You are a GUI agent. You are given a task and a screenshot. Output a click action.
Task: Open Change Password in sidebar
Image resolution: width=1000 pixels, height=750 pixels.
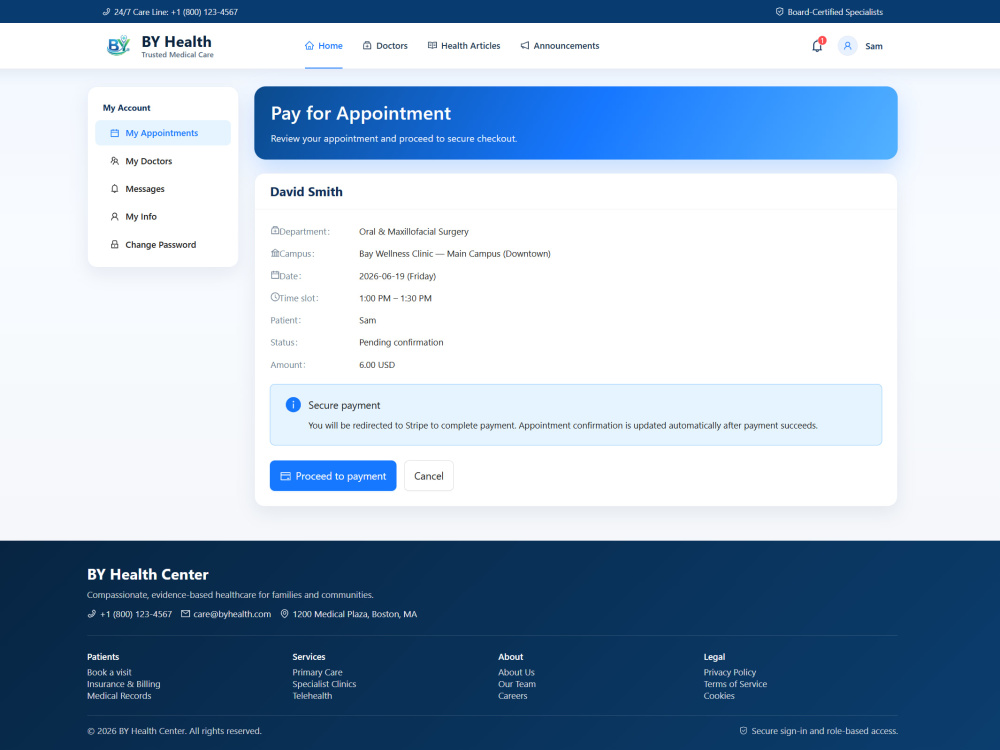pos(163,245)
